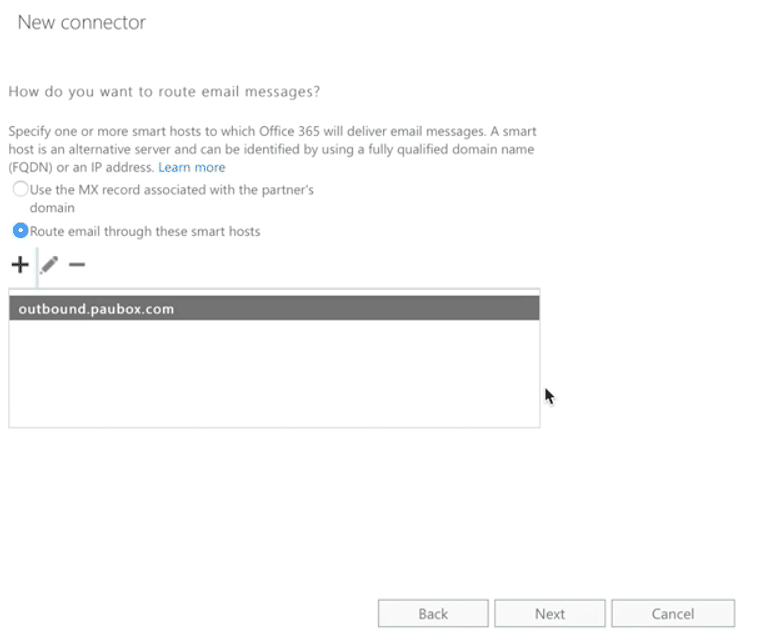
Task: Click the plus icon to add a smart host
Action: point(19,265)
